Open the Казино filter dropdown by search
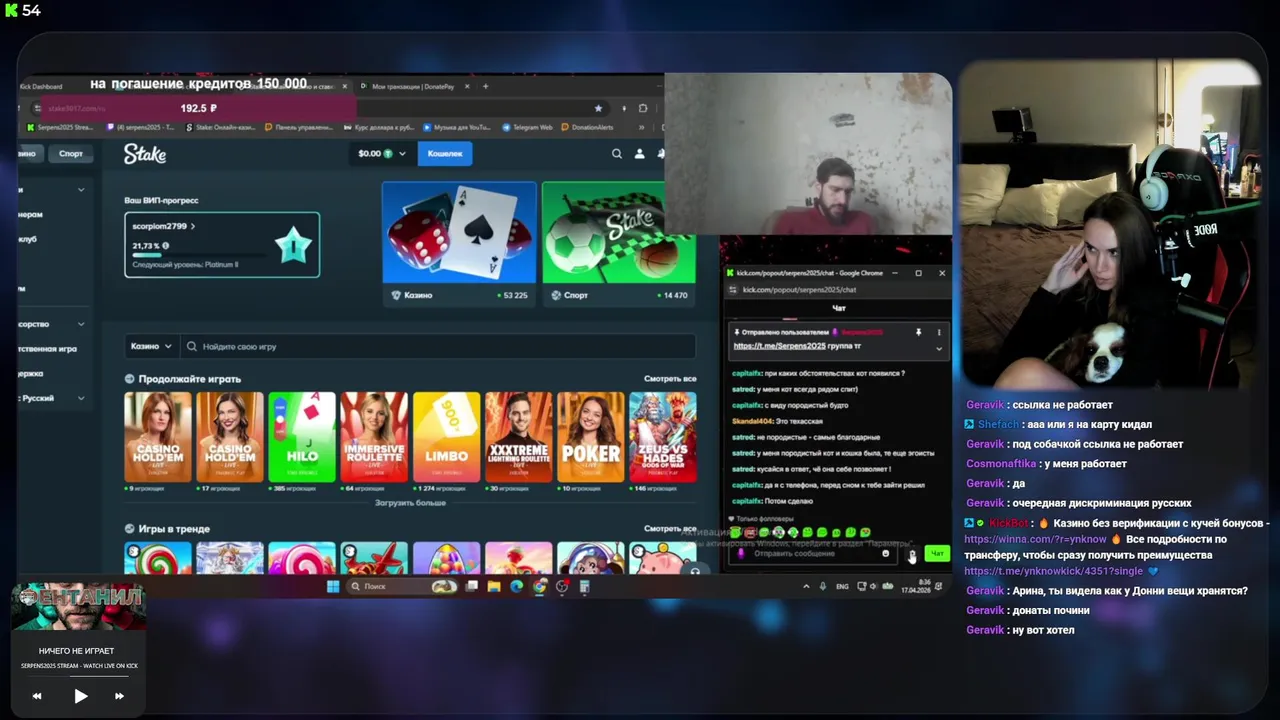1280x720 pixels. pyautogui.click(x=151, y=346)
